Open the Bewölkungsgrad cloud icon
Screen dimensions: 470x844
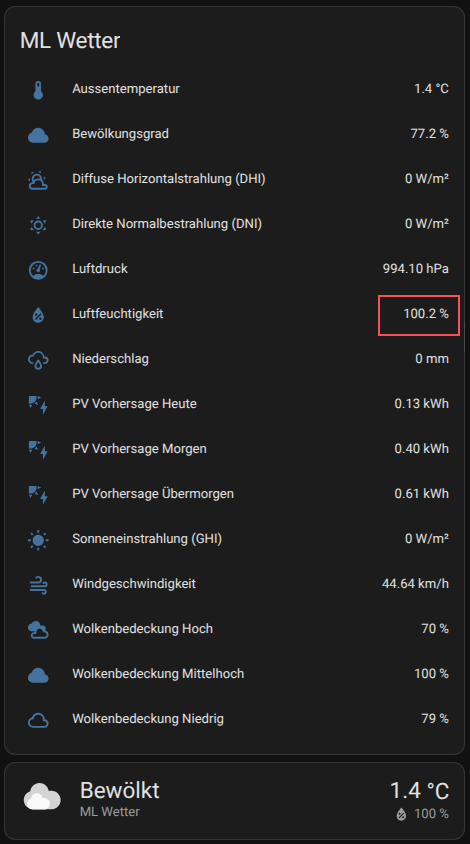point(38,135)
